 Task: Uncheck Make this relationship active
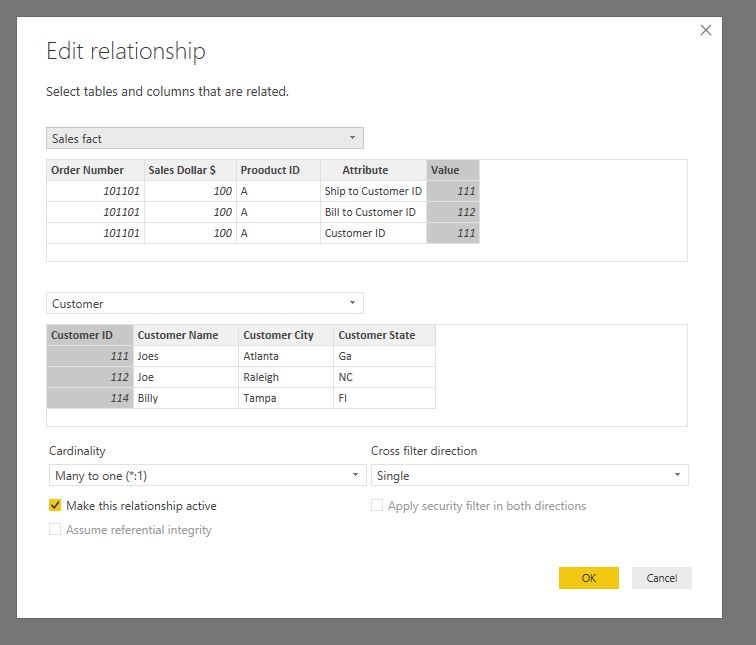[x=55, y=505]
